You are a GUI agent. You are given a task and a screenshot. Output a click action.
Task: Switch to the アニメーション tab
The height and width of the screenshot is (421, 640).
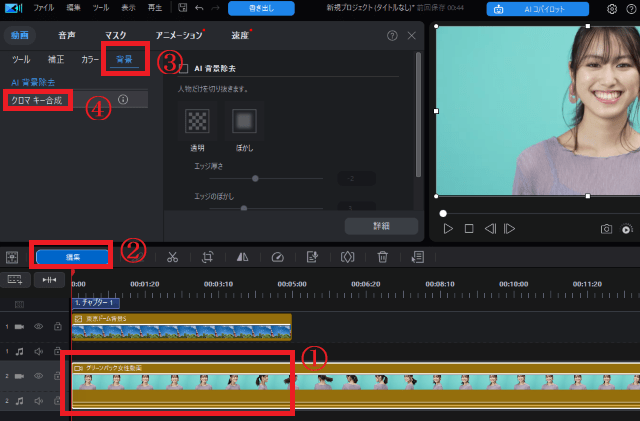tap(179, 36)
